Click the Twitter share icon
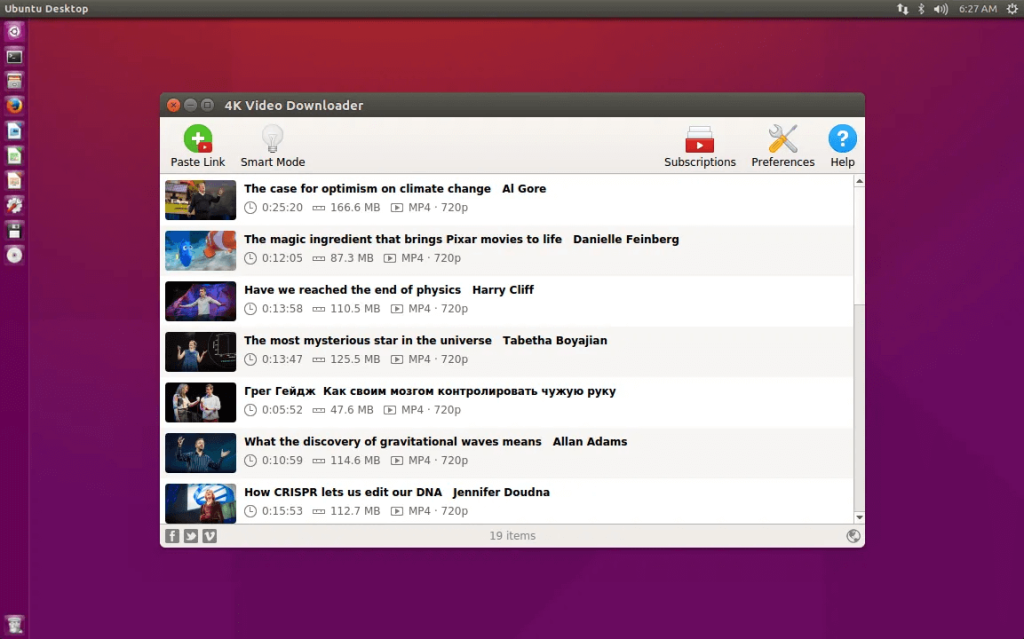1024x639 pixels. 190,535
